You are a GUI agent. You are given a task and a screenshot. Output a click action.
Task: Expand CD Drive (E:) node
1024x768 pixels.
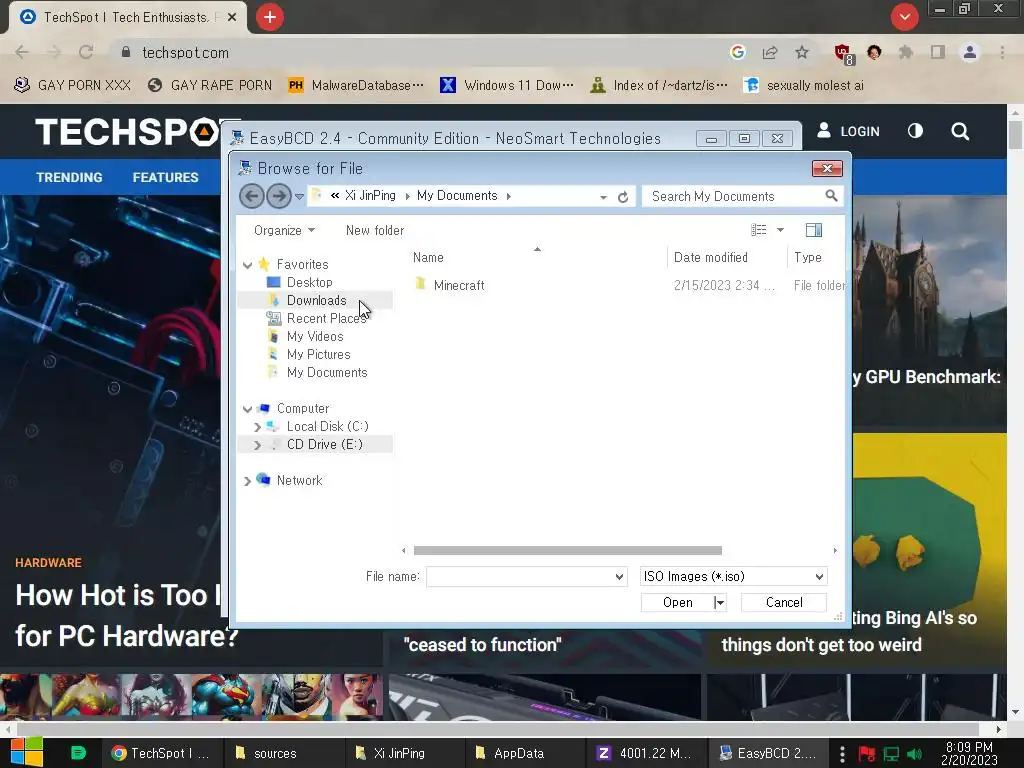tap(257, 445)
